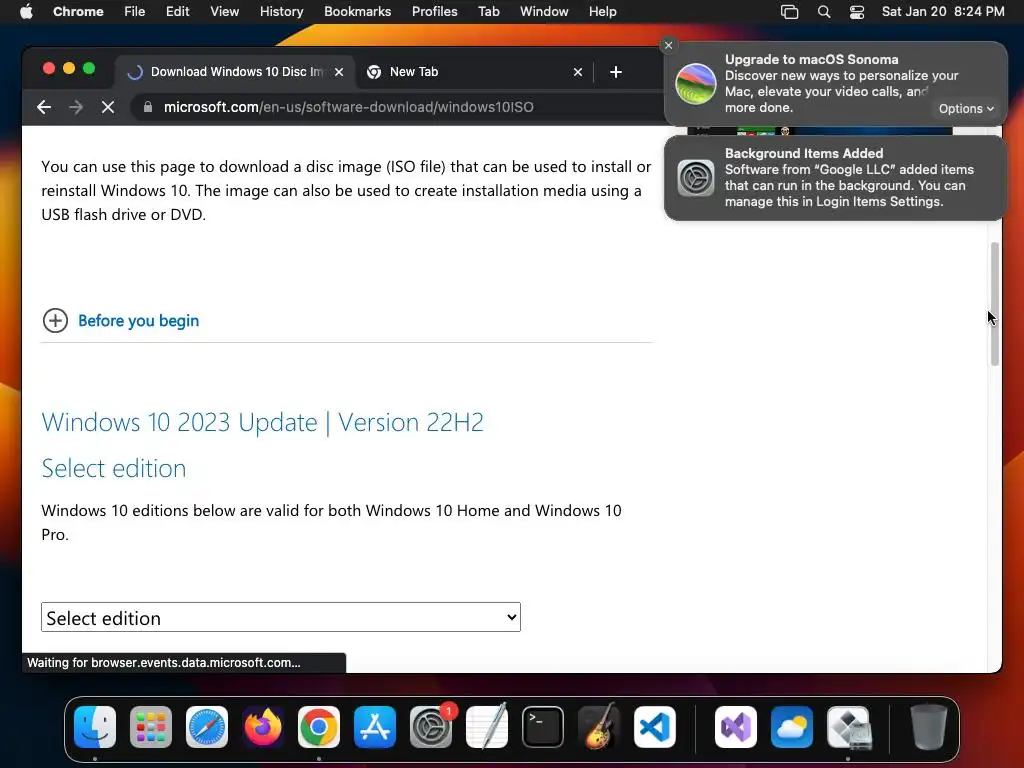
Task: Open the Window menu
Action: click(x=544, y=11)
